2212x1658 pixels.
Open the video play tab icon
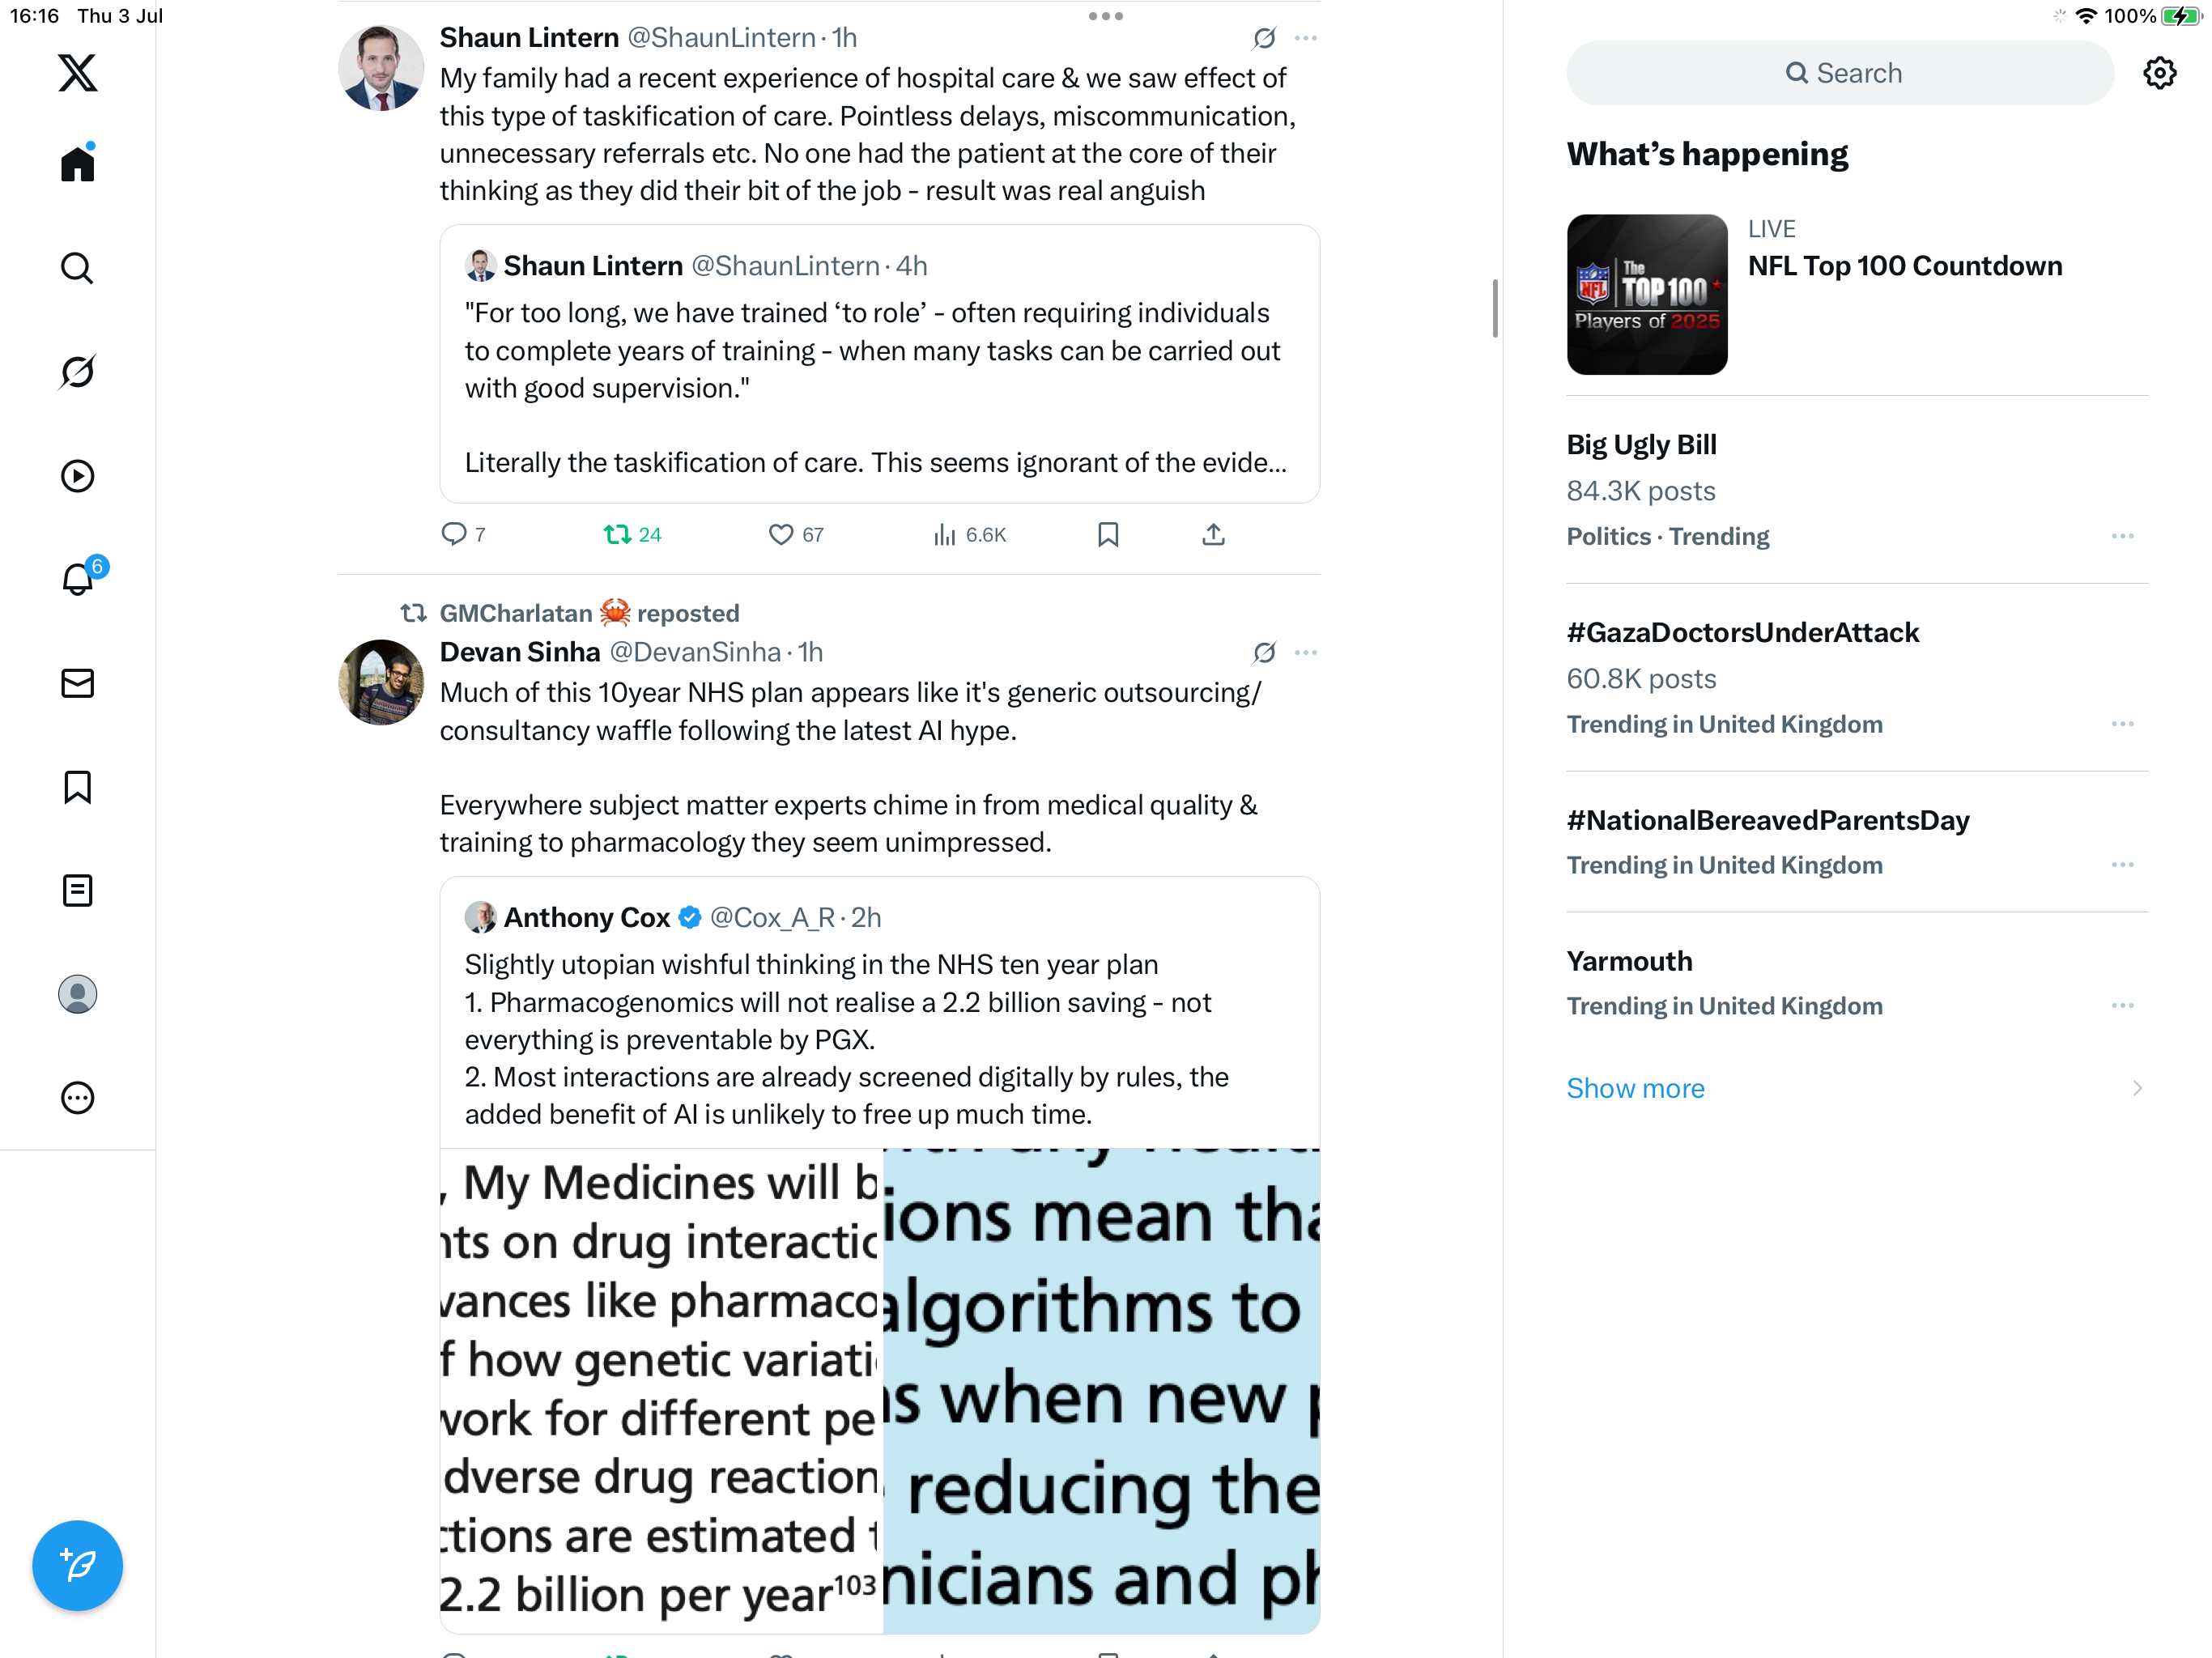77,476
